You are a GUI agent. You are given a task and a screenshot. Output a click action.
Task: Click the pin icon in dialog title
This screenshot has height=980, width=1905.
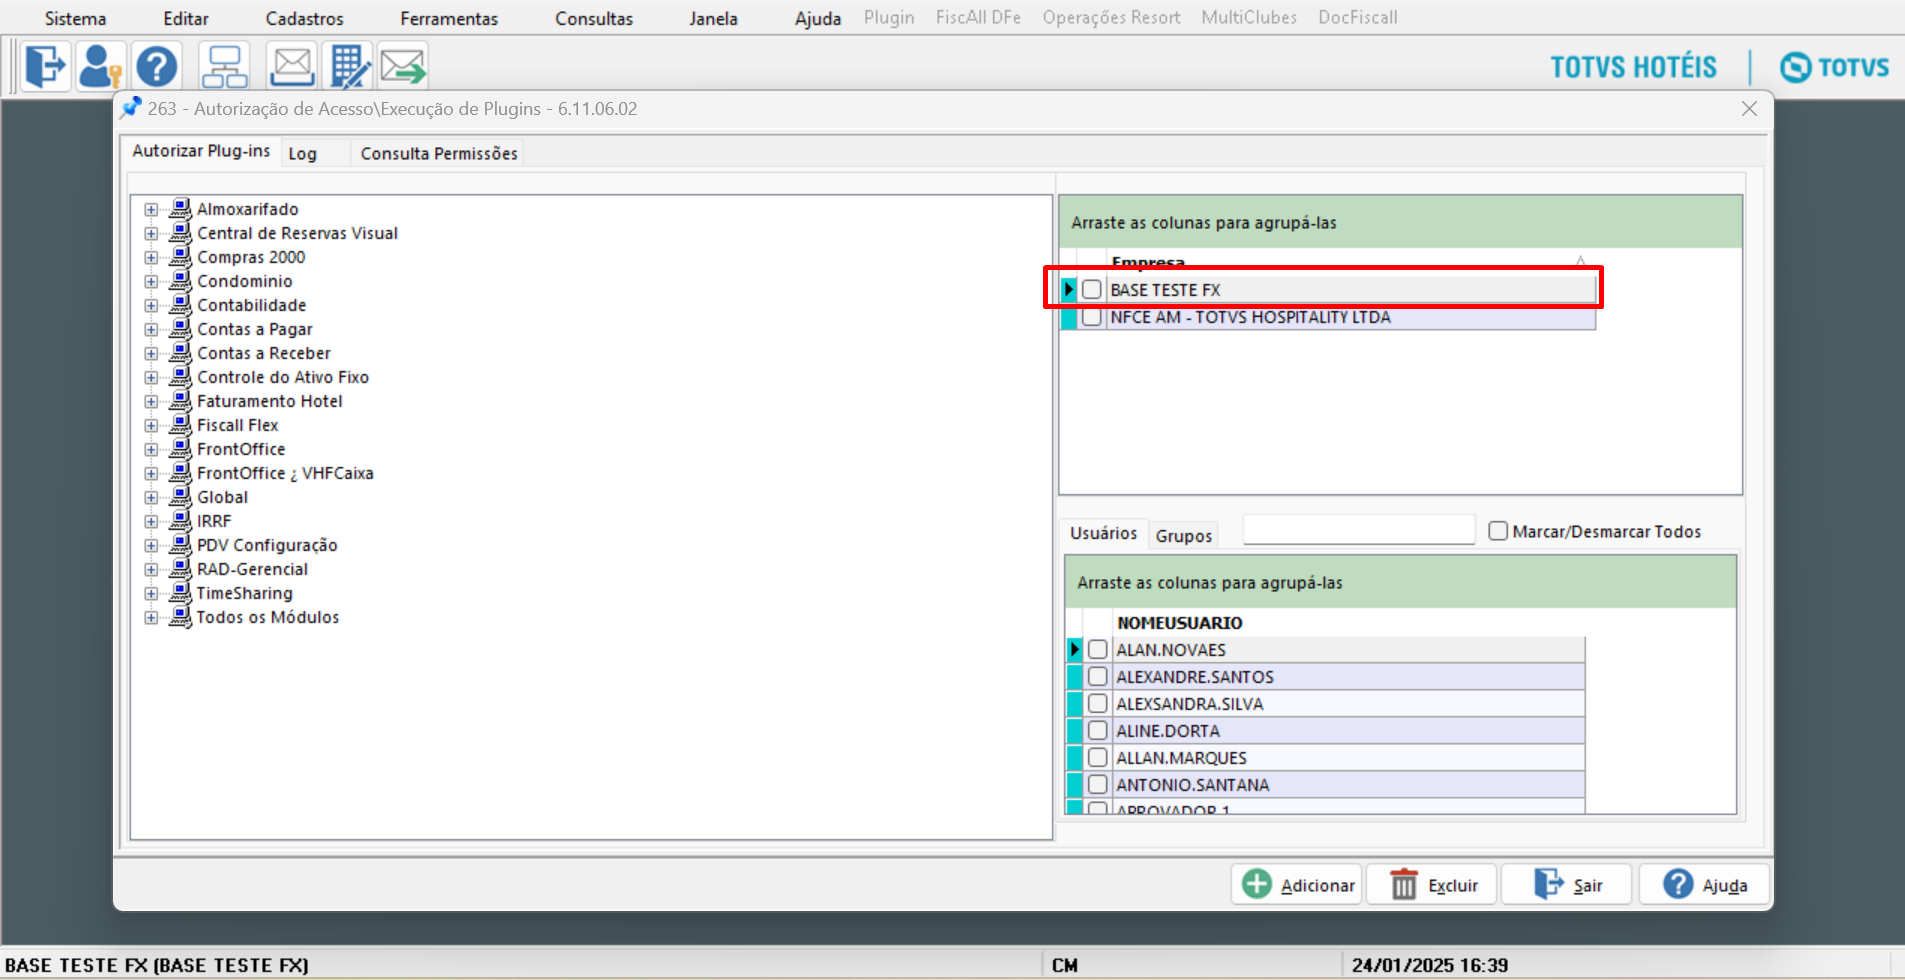131,108
